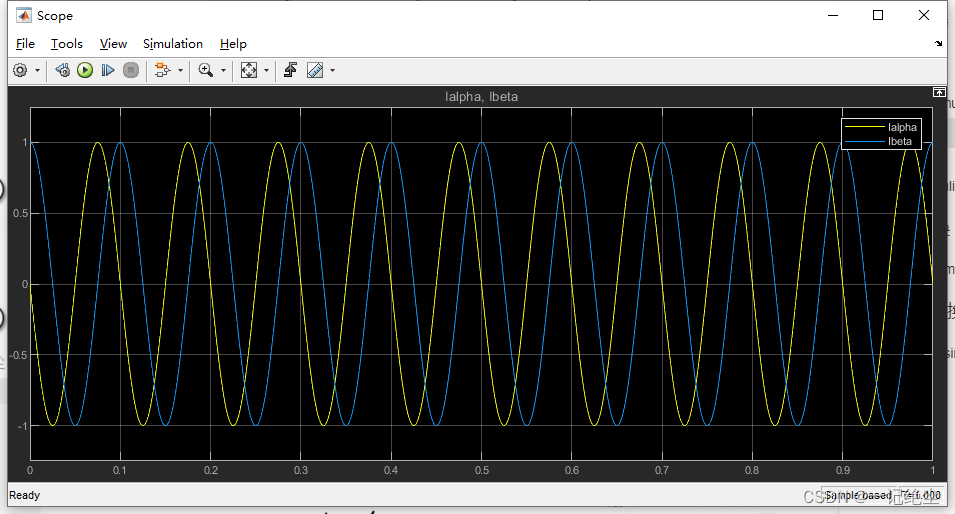Image resolution: width=955 pixels, height=514 pixels.
Task: Open the File menu
Action: pos(25,44)
